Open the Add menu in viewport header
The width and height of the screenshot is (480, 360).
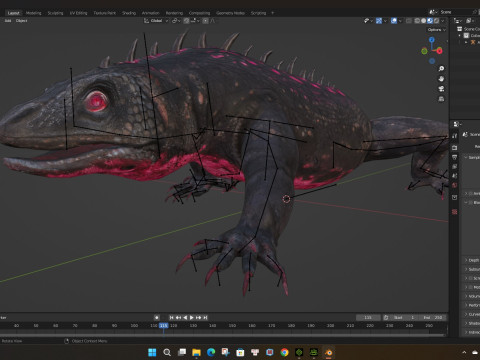pos(8,21)
